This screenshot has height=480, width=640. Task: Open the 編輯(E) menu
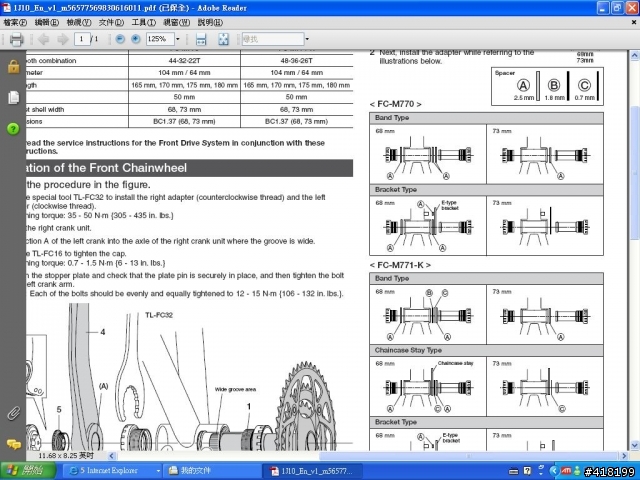46,22
